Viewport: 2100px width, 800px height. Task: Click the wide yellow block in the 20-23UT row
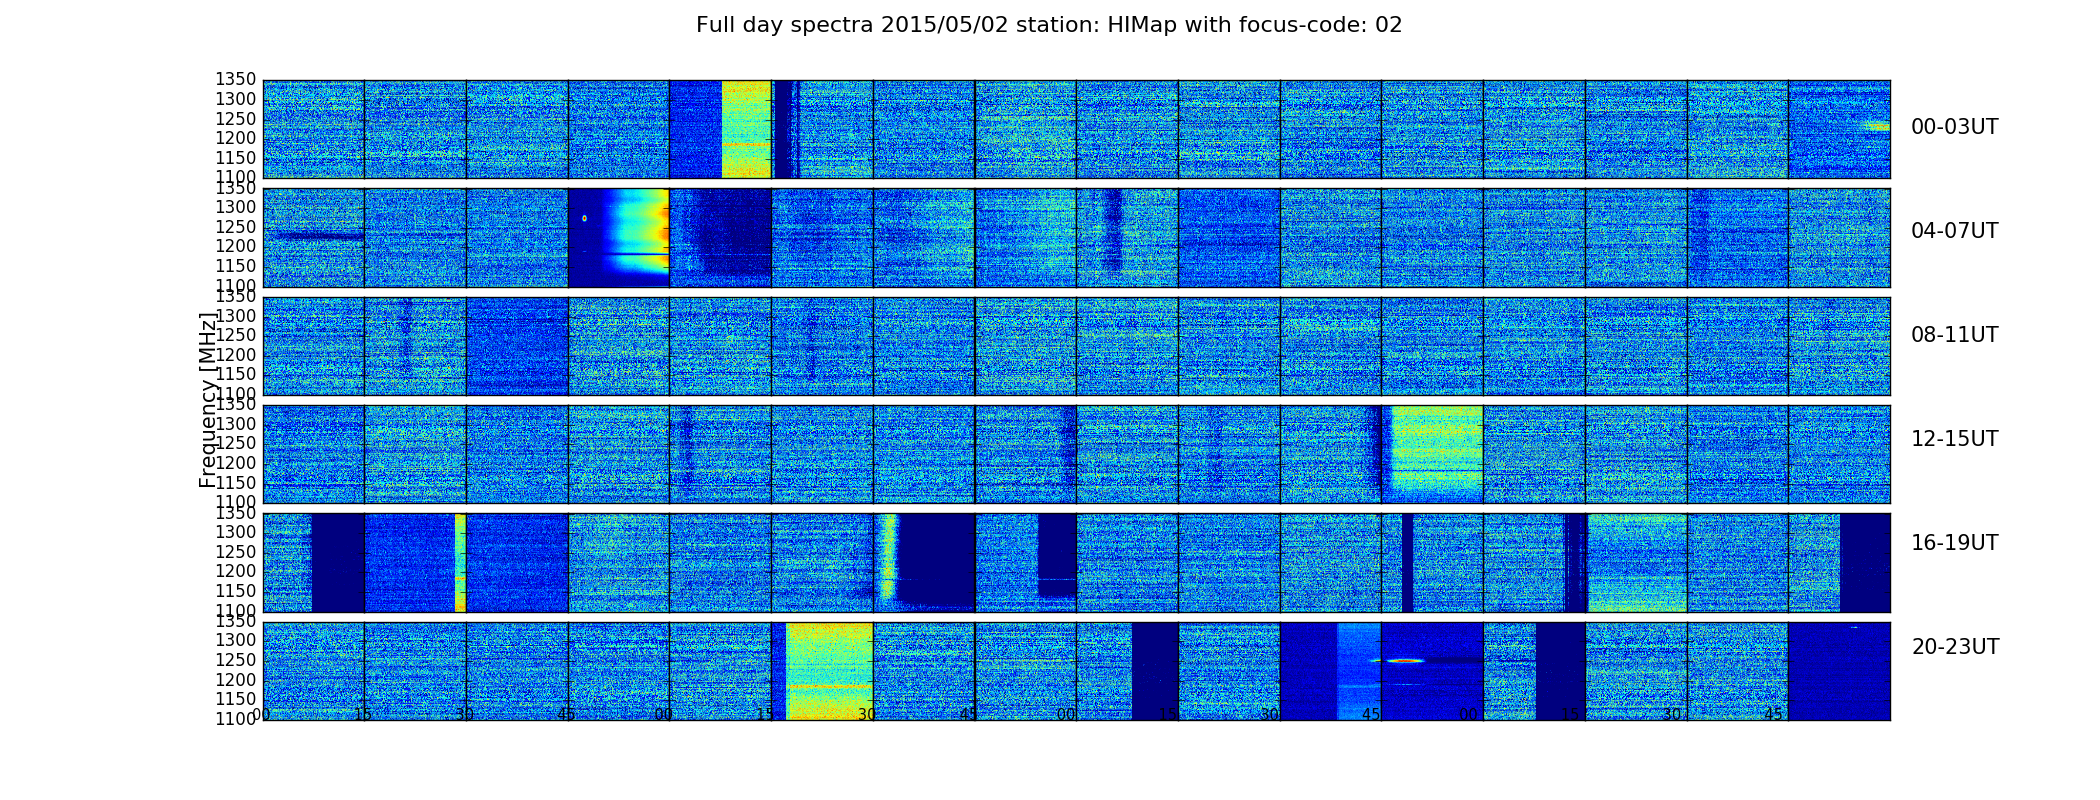pyautogui.click(x=829, y=671)
